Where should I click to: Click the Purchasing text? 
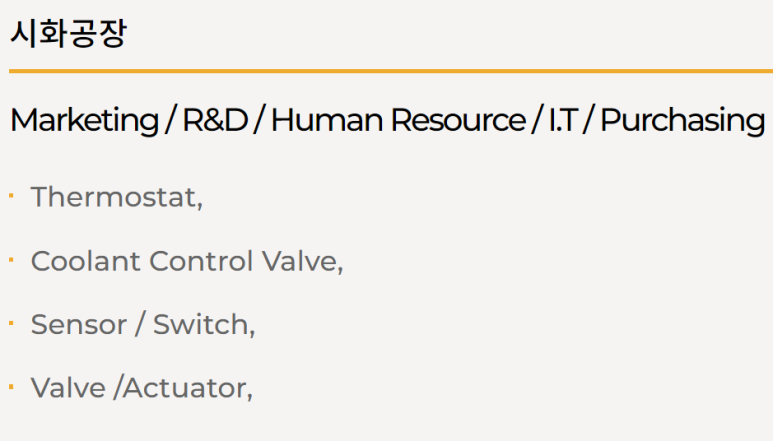point(683,121)
